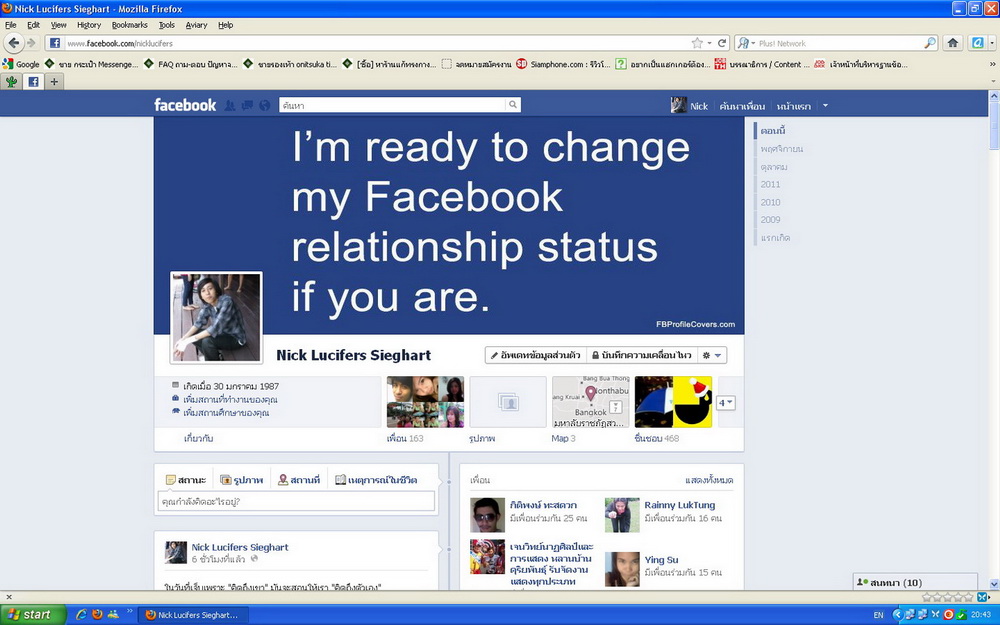The height and width of the screenshot is (625, 1000).
Task: Open the 'FAQ' bookmark in the toolbar
Action: (x=191, y=64)
